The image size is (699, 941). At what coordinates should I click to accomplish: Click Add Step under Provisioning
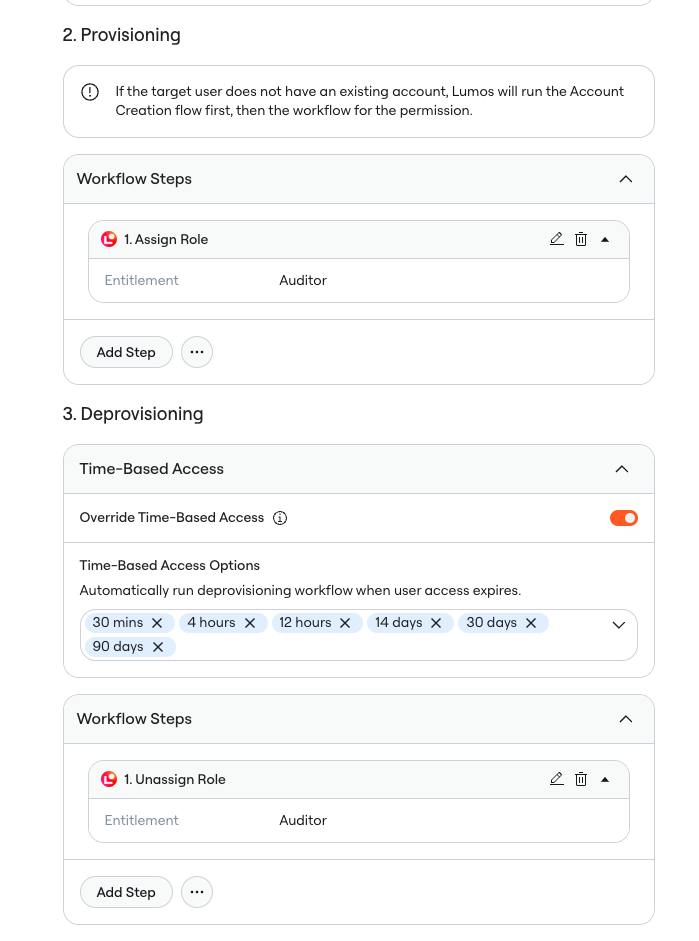pyautogui.click(x=126, y=352)
